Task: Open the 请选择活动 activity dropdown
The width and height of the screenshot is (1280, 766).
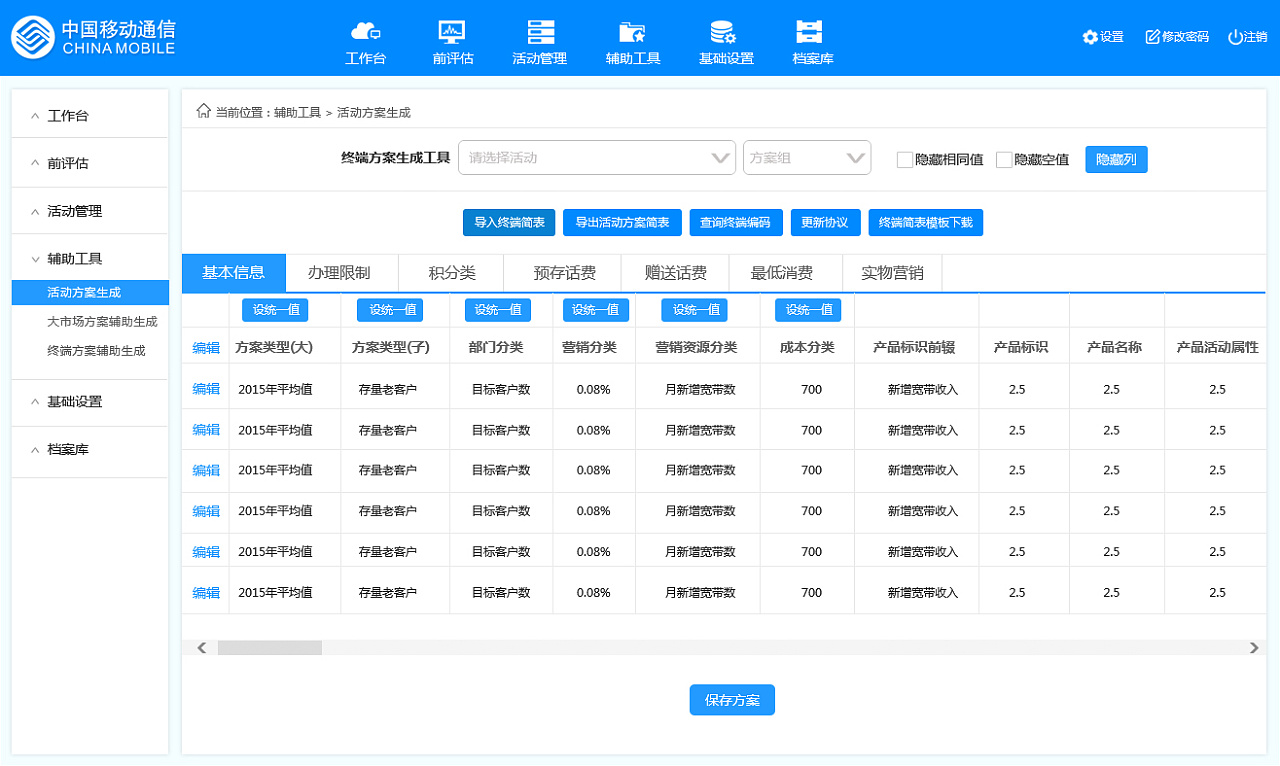Action: coord(597,157)
